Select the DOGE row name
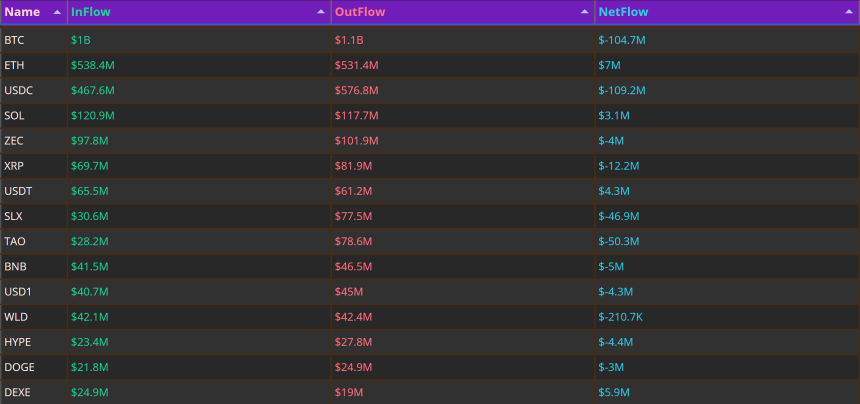Viewport: 860px width, 404px height. (19, 367)
